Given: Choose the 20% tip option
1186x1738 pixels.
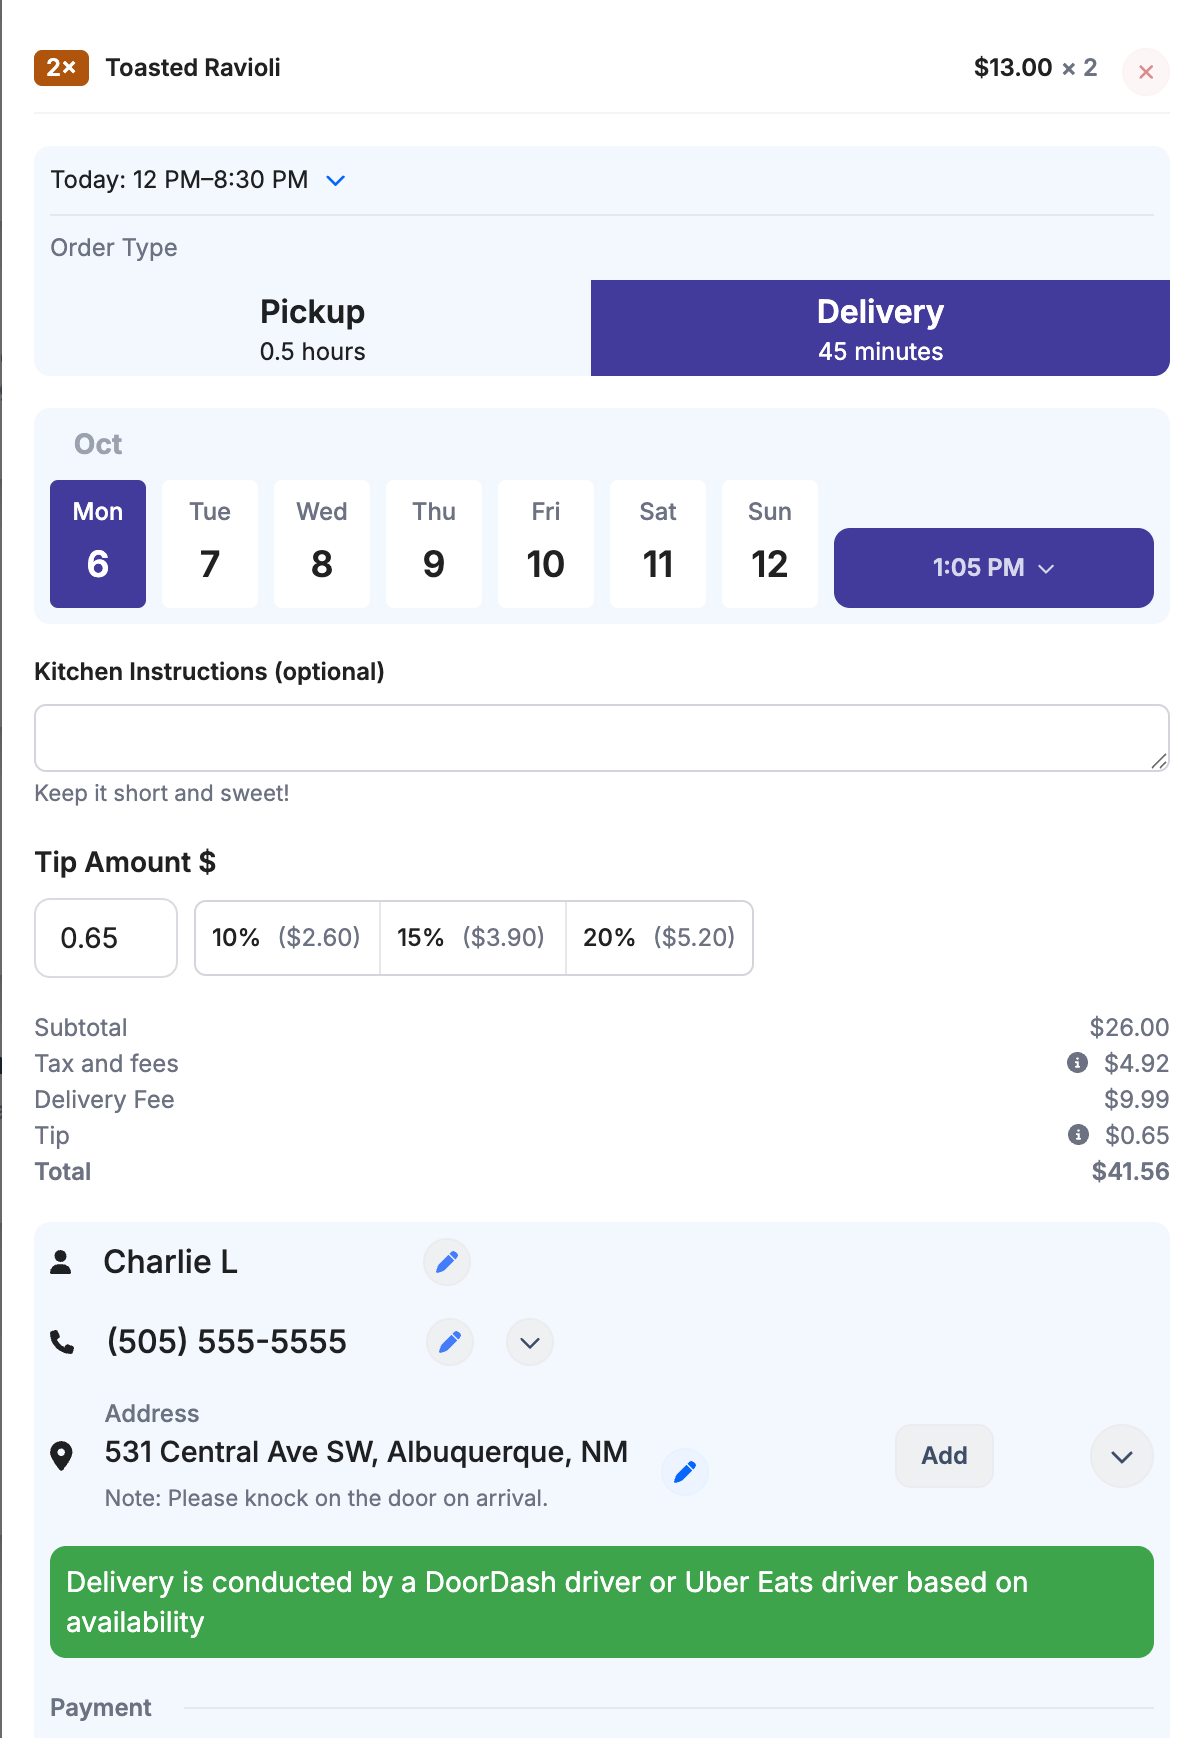Looking at the screenshot, I should pos(659,938).
